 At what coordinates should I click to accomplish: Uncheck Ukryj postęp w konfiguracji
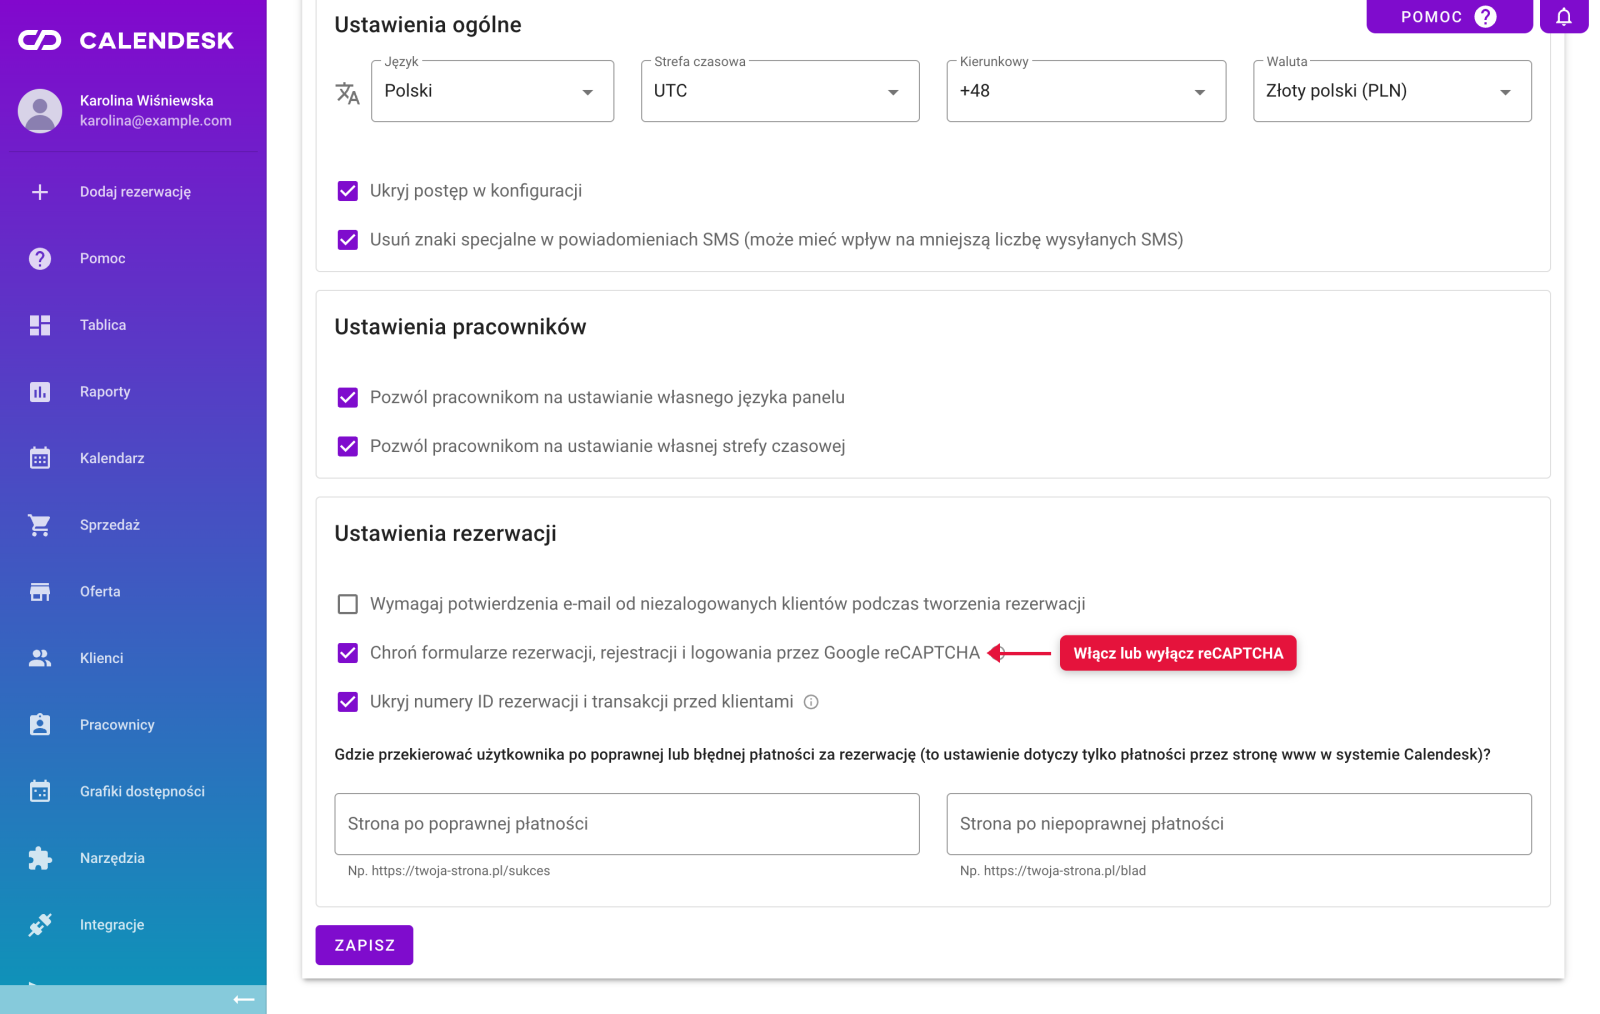(x=348, y=191)
